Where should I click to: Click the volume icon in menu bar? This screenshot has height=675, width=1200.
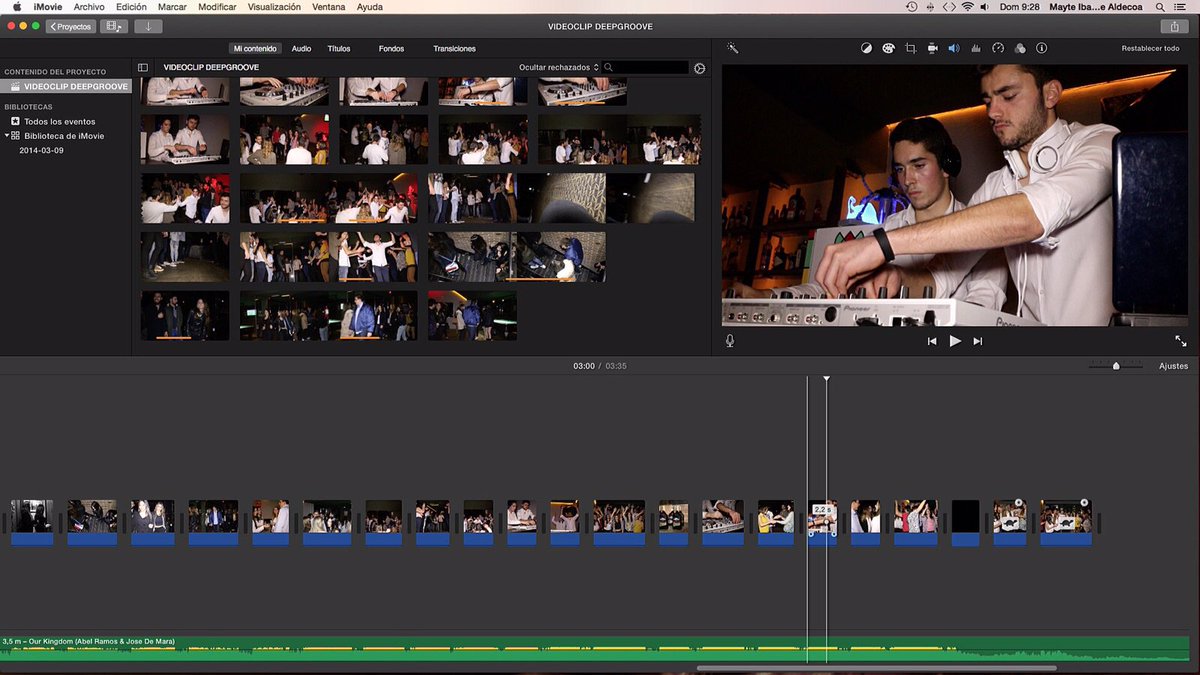pos(985,7)
